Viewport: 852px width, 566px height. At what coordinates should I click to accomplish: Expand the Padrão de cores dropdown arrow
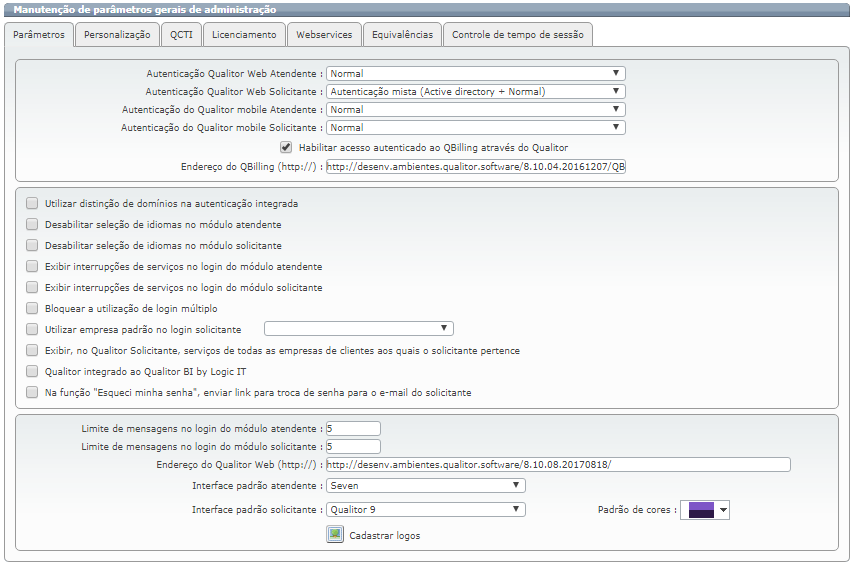coord(723,510)
